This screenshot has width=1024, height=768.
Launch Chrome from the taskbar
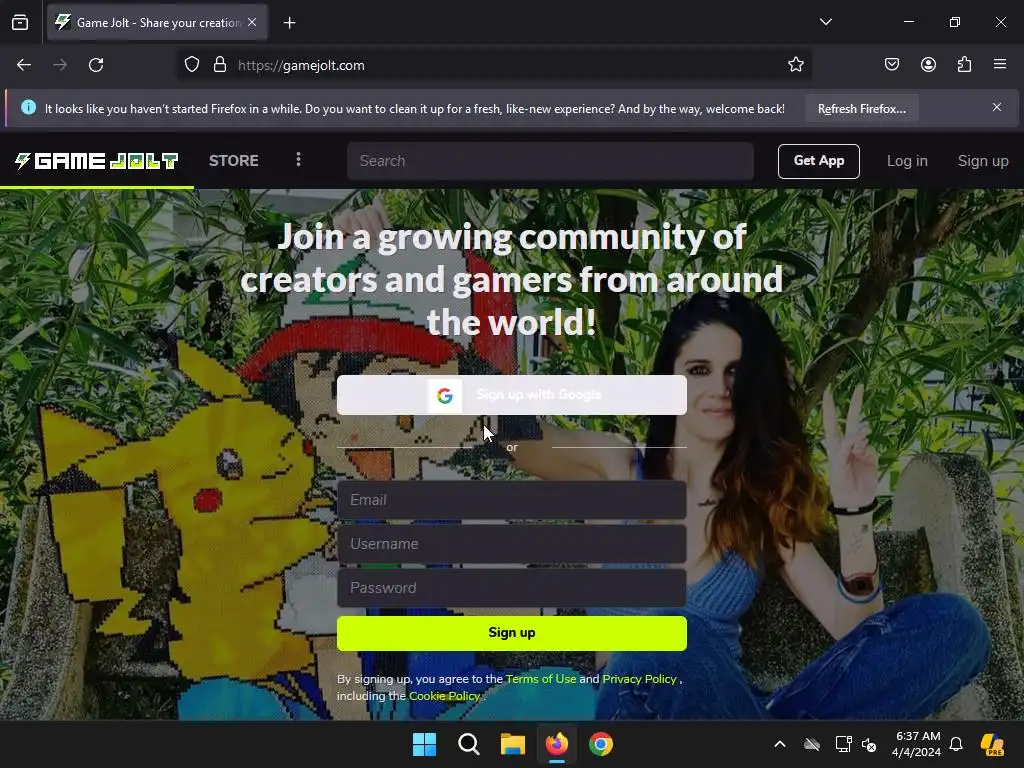(x=601, y=744)
